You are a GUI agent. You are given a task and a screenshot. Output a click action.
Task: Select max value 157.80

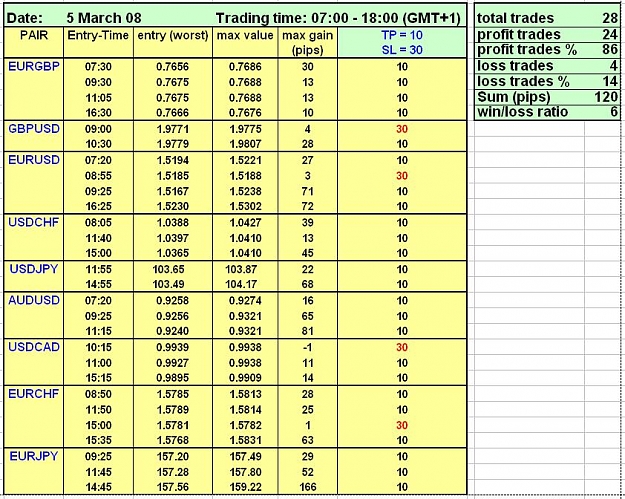(246, 472)
